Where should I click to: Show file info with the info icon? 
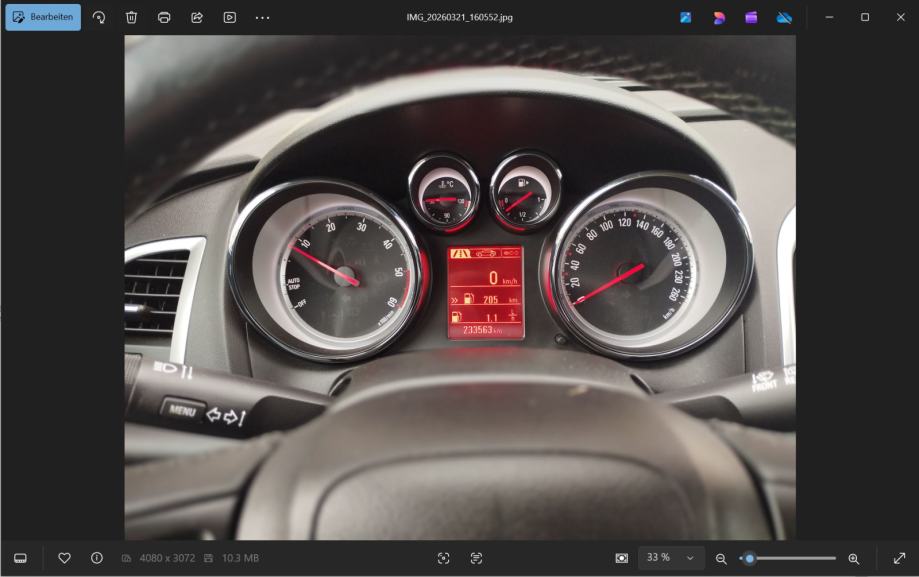click(x=97, y=558)
